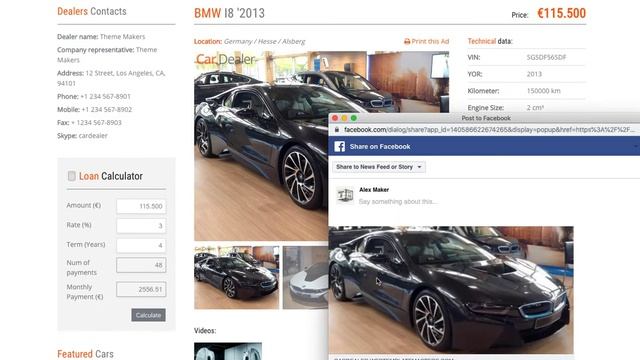
Task: Click the calculator icon beside Loan Calculator
Action: pyautogui.click(x=71, y=176)
